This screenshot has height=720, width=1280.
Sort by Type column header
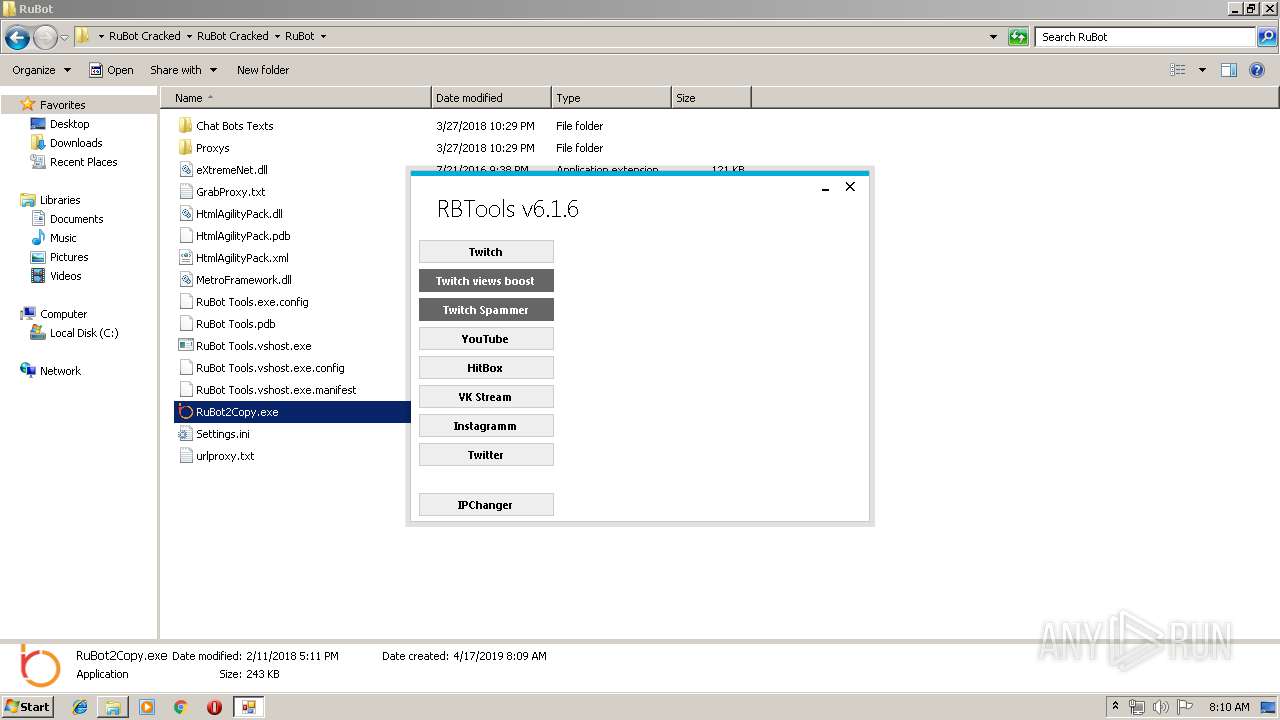pyautogui.click(x=611, y=98)
